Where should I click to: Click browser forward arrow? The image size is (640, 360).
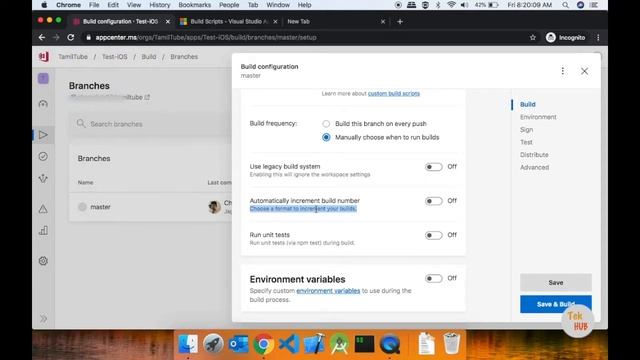coord(56,38)
